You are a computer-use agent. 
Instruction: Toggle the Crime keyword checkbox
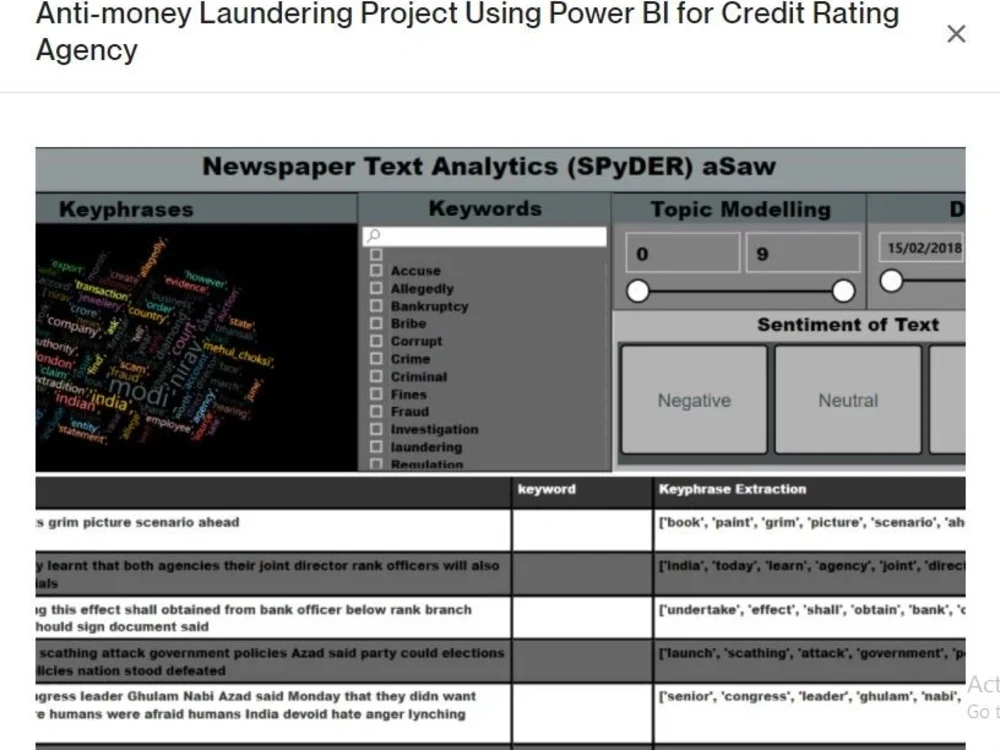click(x=376, y=359)
